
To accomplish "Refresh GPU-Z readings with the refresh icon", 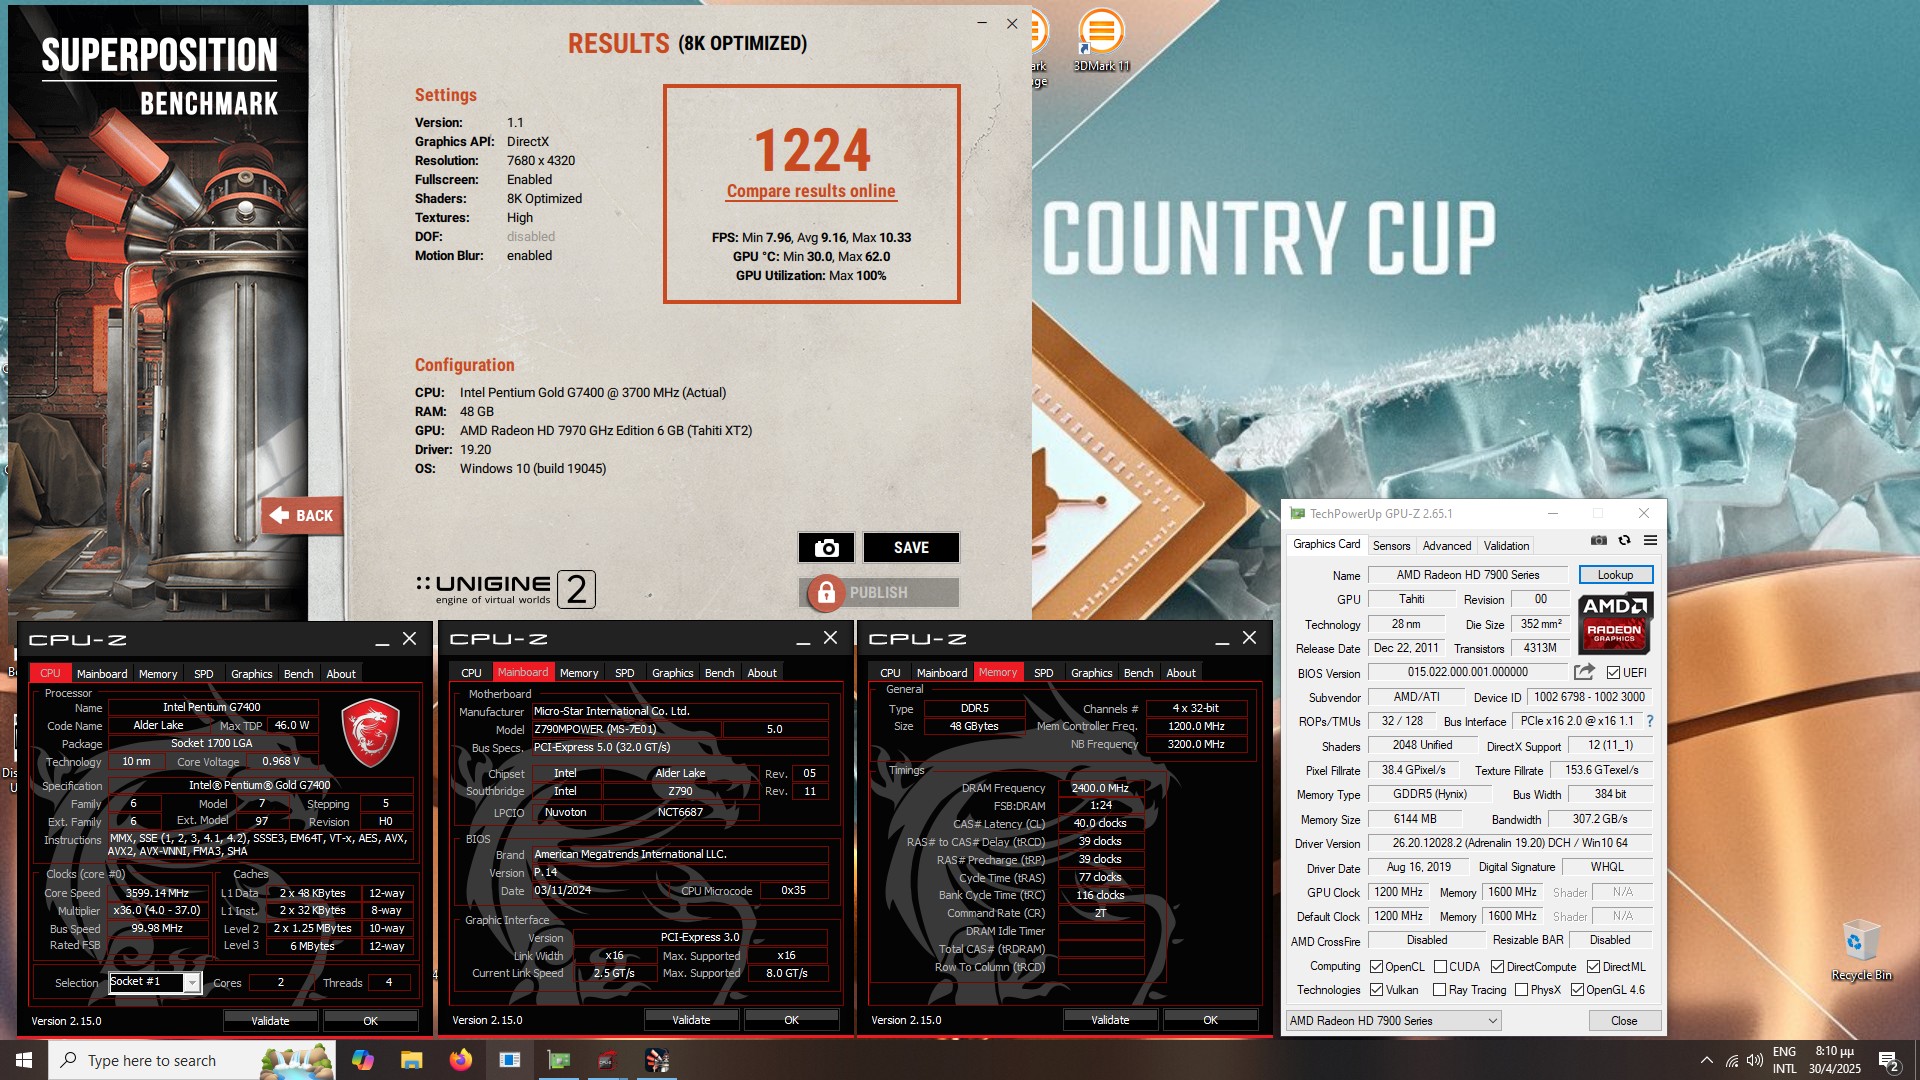I will click(x=1624, y=540).
